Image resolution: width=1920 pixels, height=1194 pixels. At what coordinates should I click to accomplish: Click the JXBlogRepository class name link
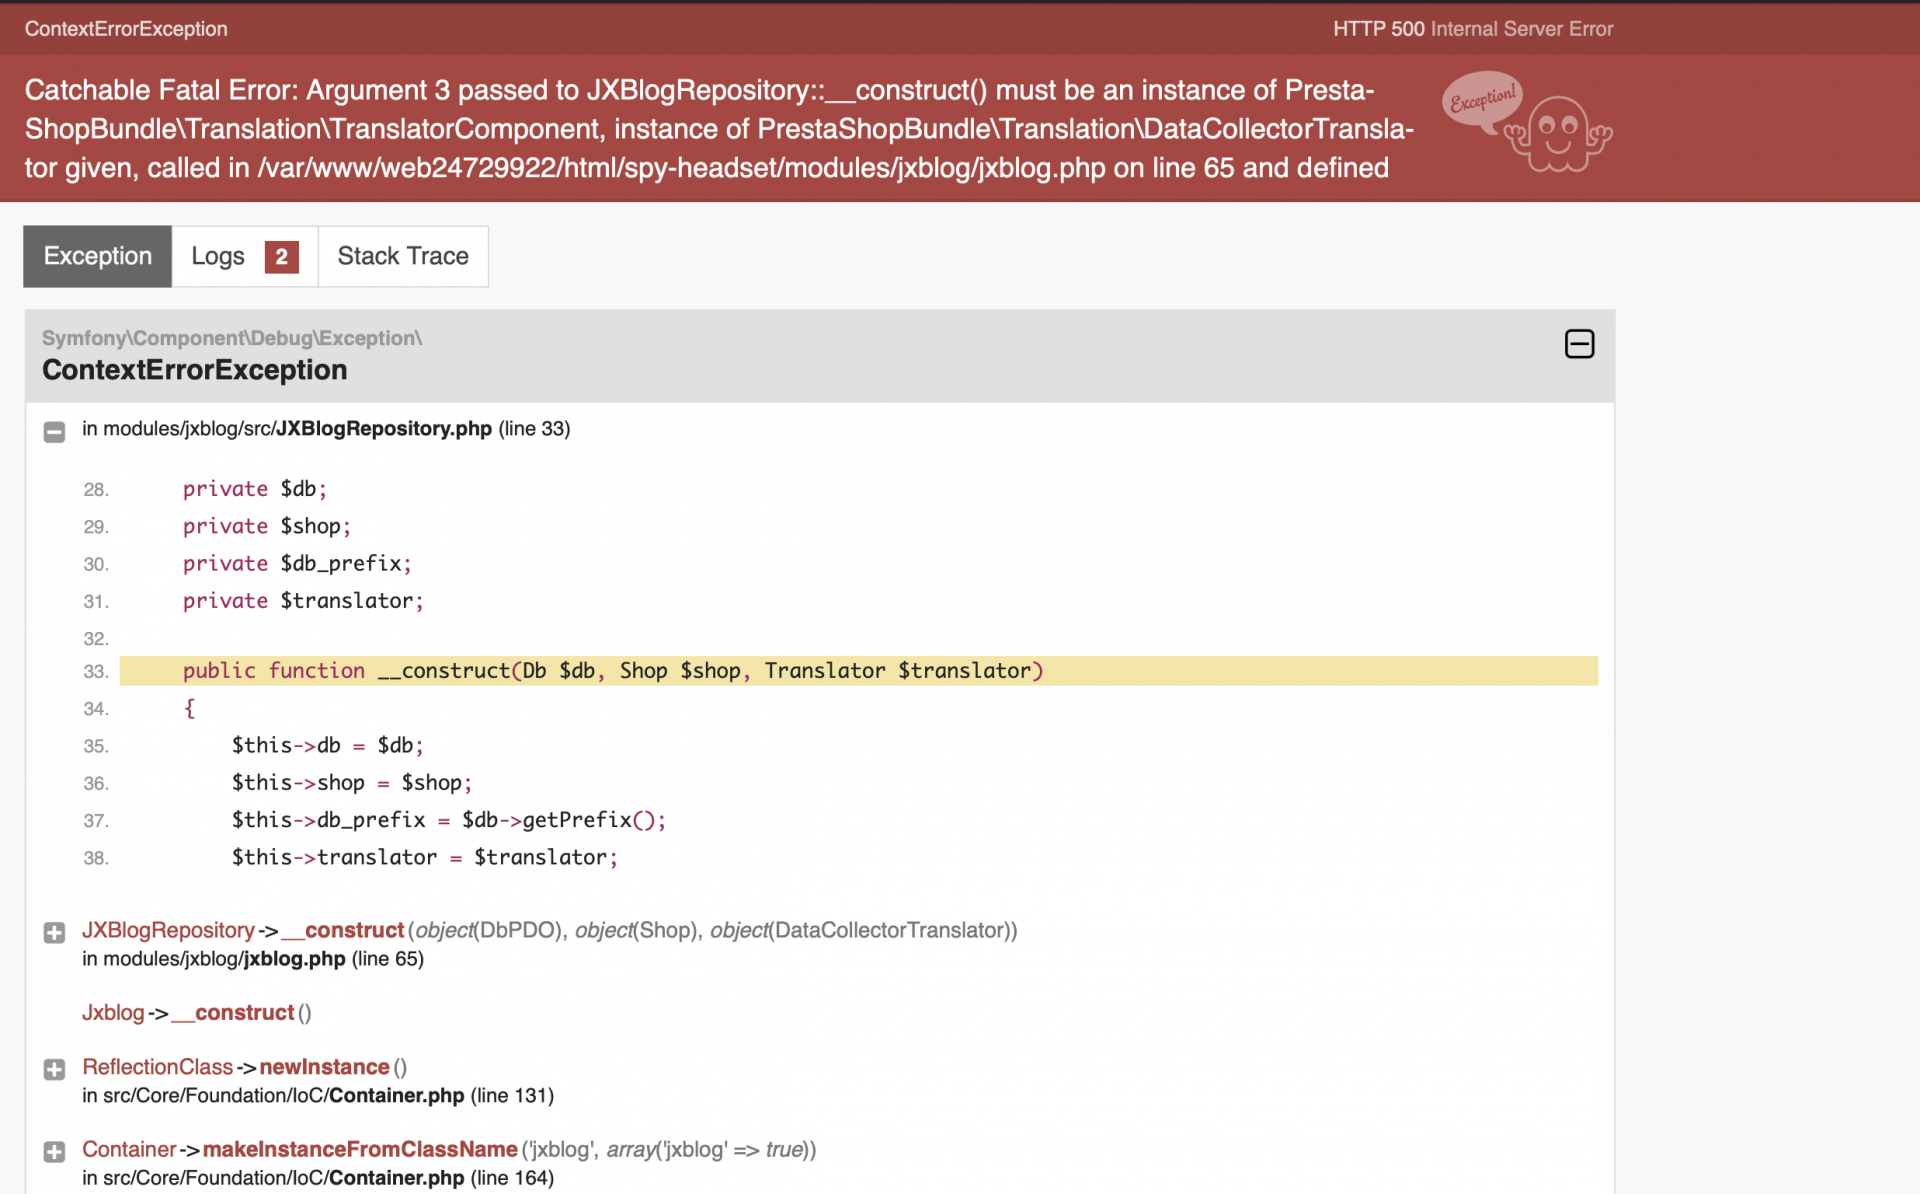click(168, 930)
